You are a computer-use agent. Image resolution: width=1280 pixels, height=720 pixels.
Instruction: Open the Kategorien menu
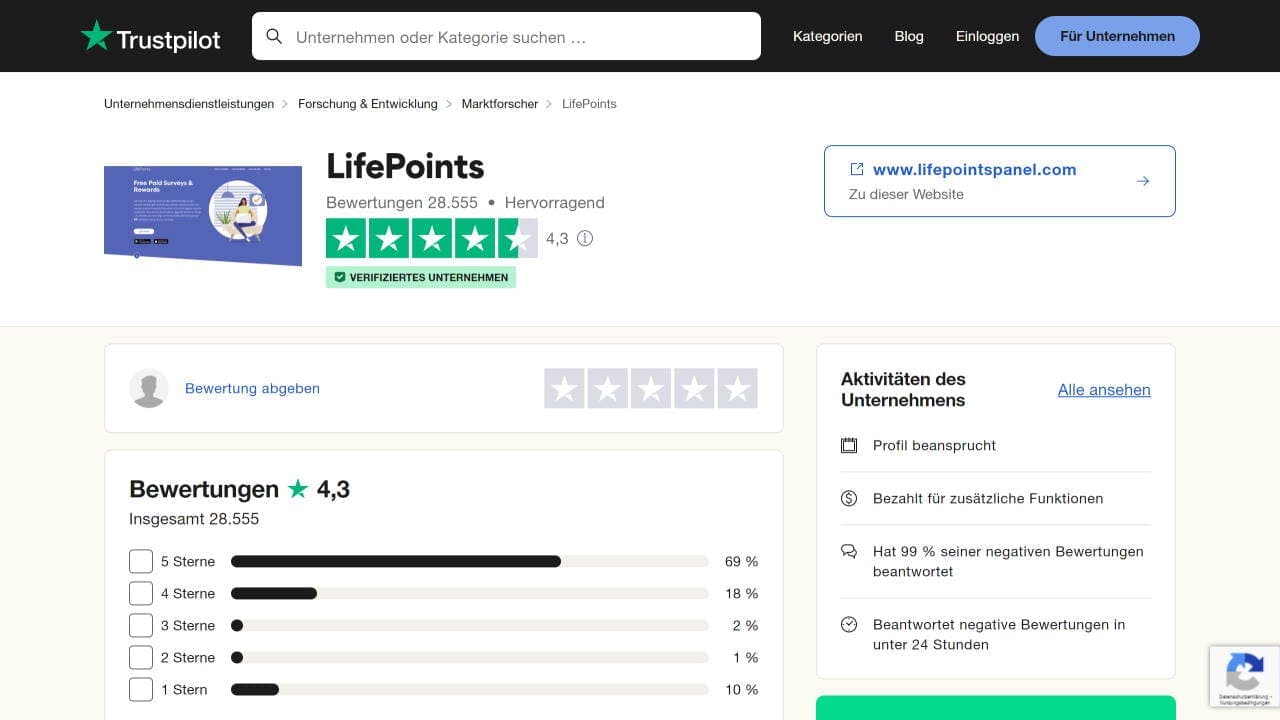coord(827,36)
